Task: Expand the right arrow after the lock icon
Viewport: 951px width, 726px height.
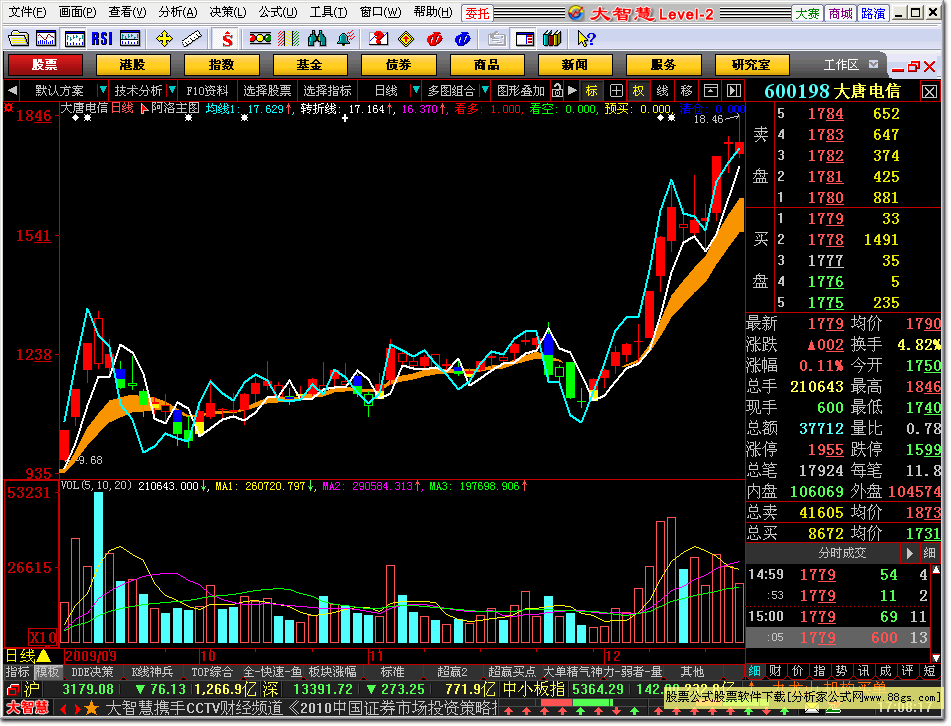Action: [572, 91]
